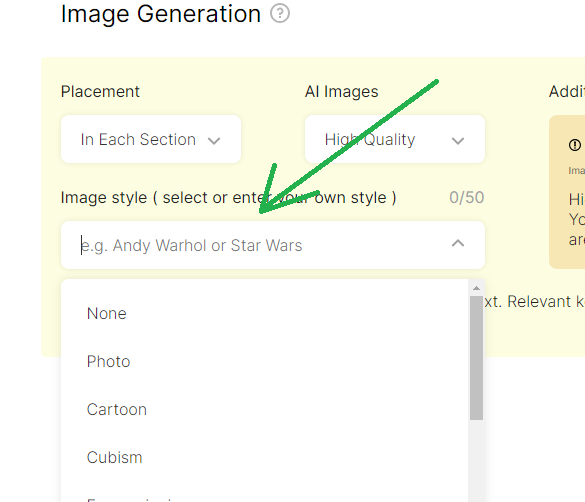Screen dimensions: 585x502
Task: Click the scrollbar up arrow in style list
Action: pos(476,288)
